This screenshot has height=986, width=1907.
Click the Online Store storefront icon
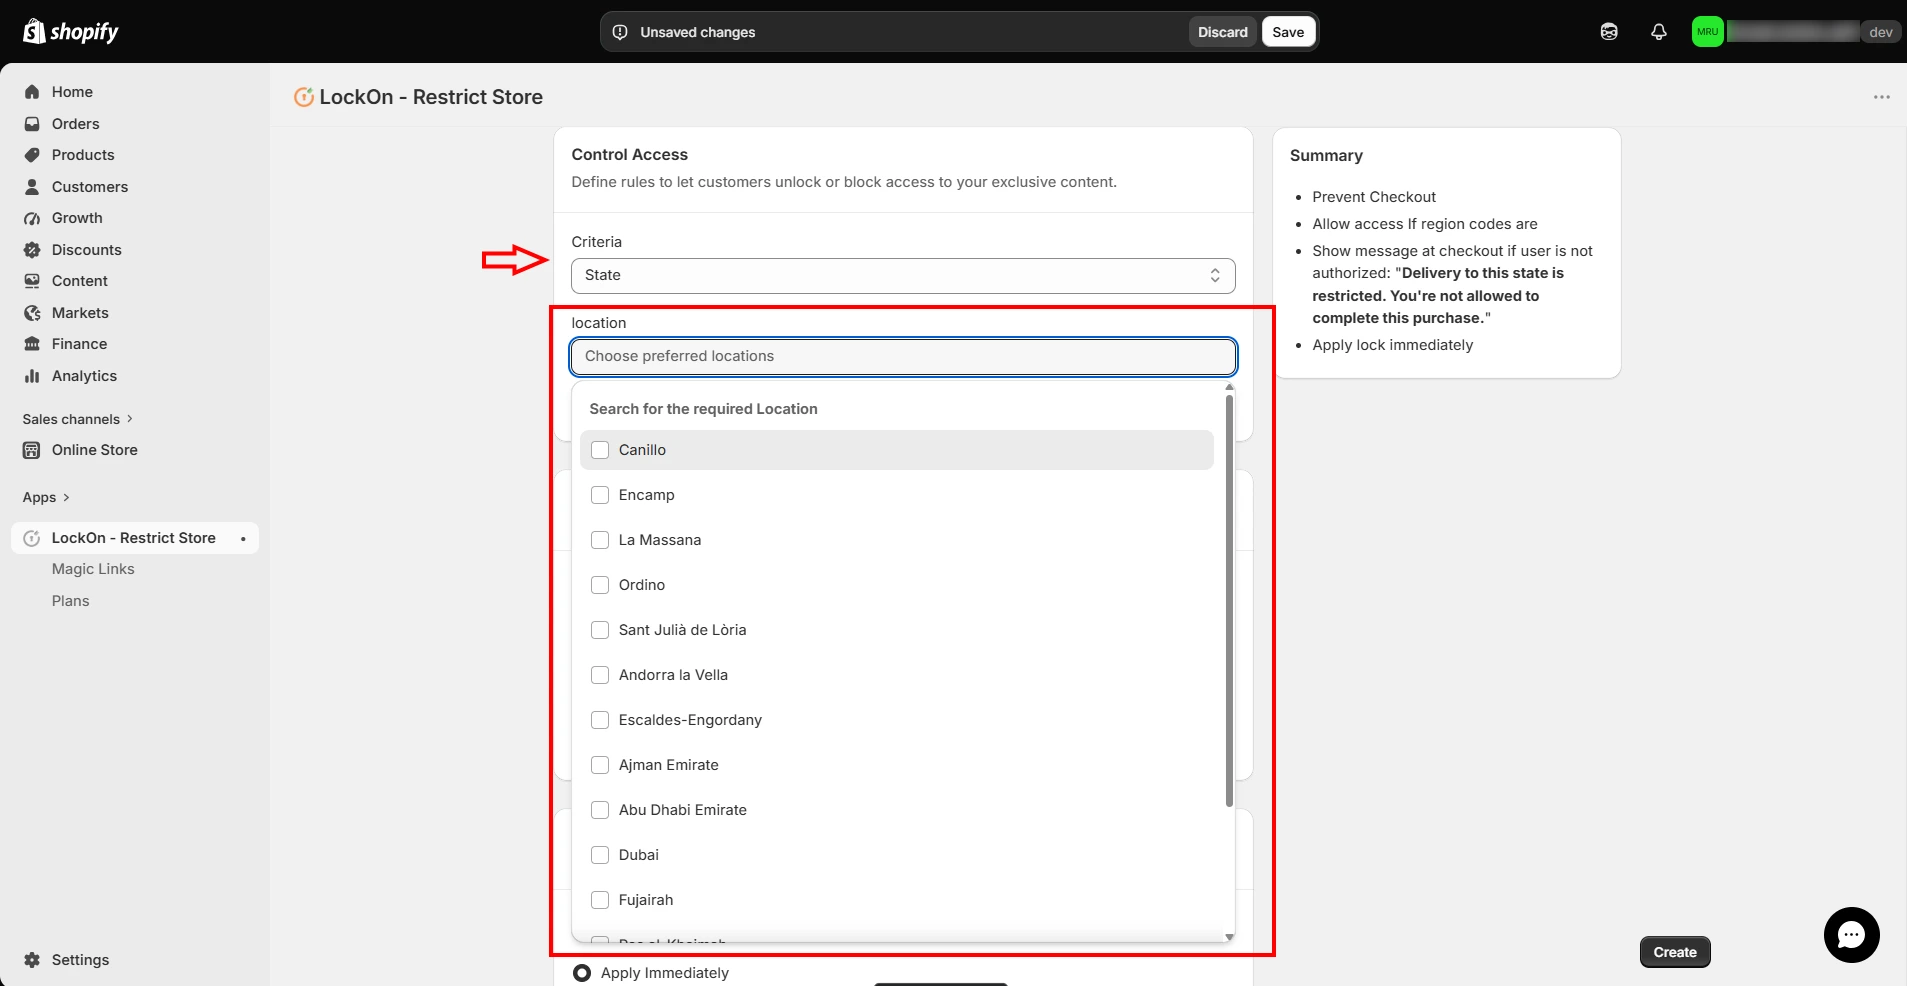point(32,450)
